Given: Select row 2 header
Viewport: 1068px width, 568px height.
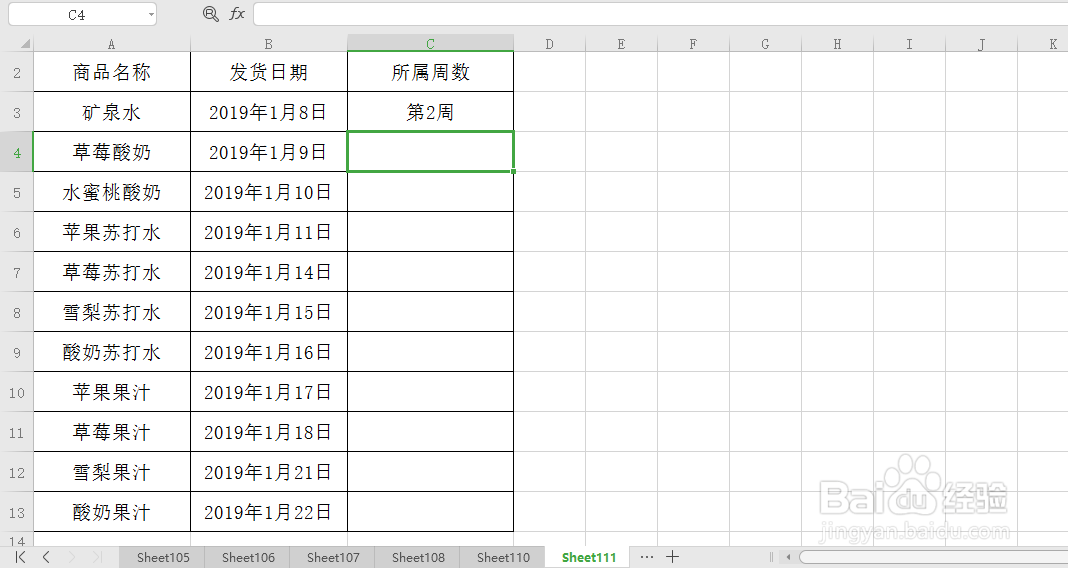Looking at the screenshot, I should (x=16, y=72).
